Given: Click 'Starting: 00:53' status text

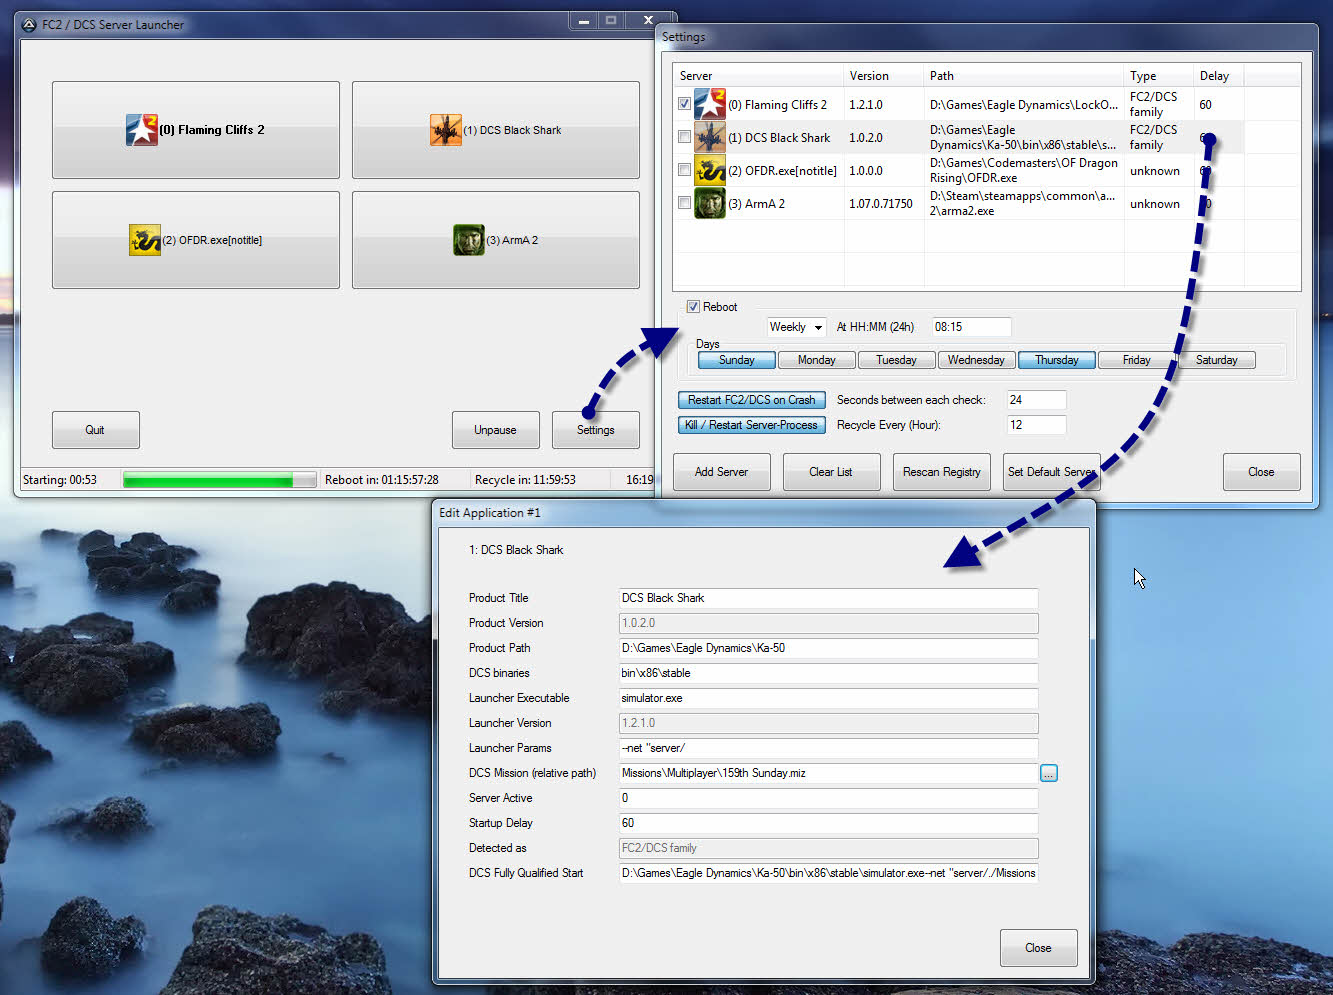Looking at the screenshot, I should click(60, 480).
